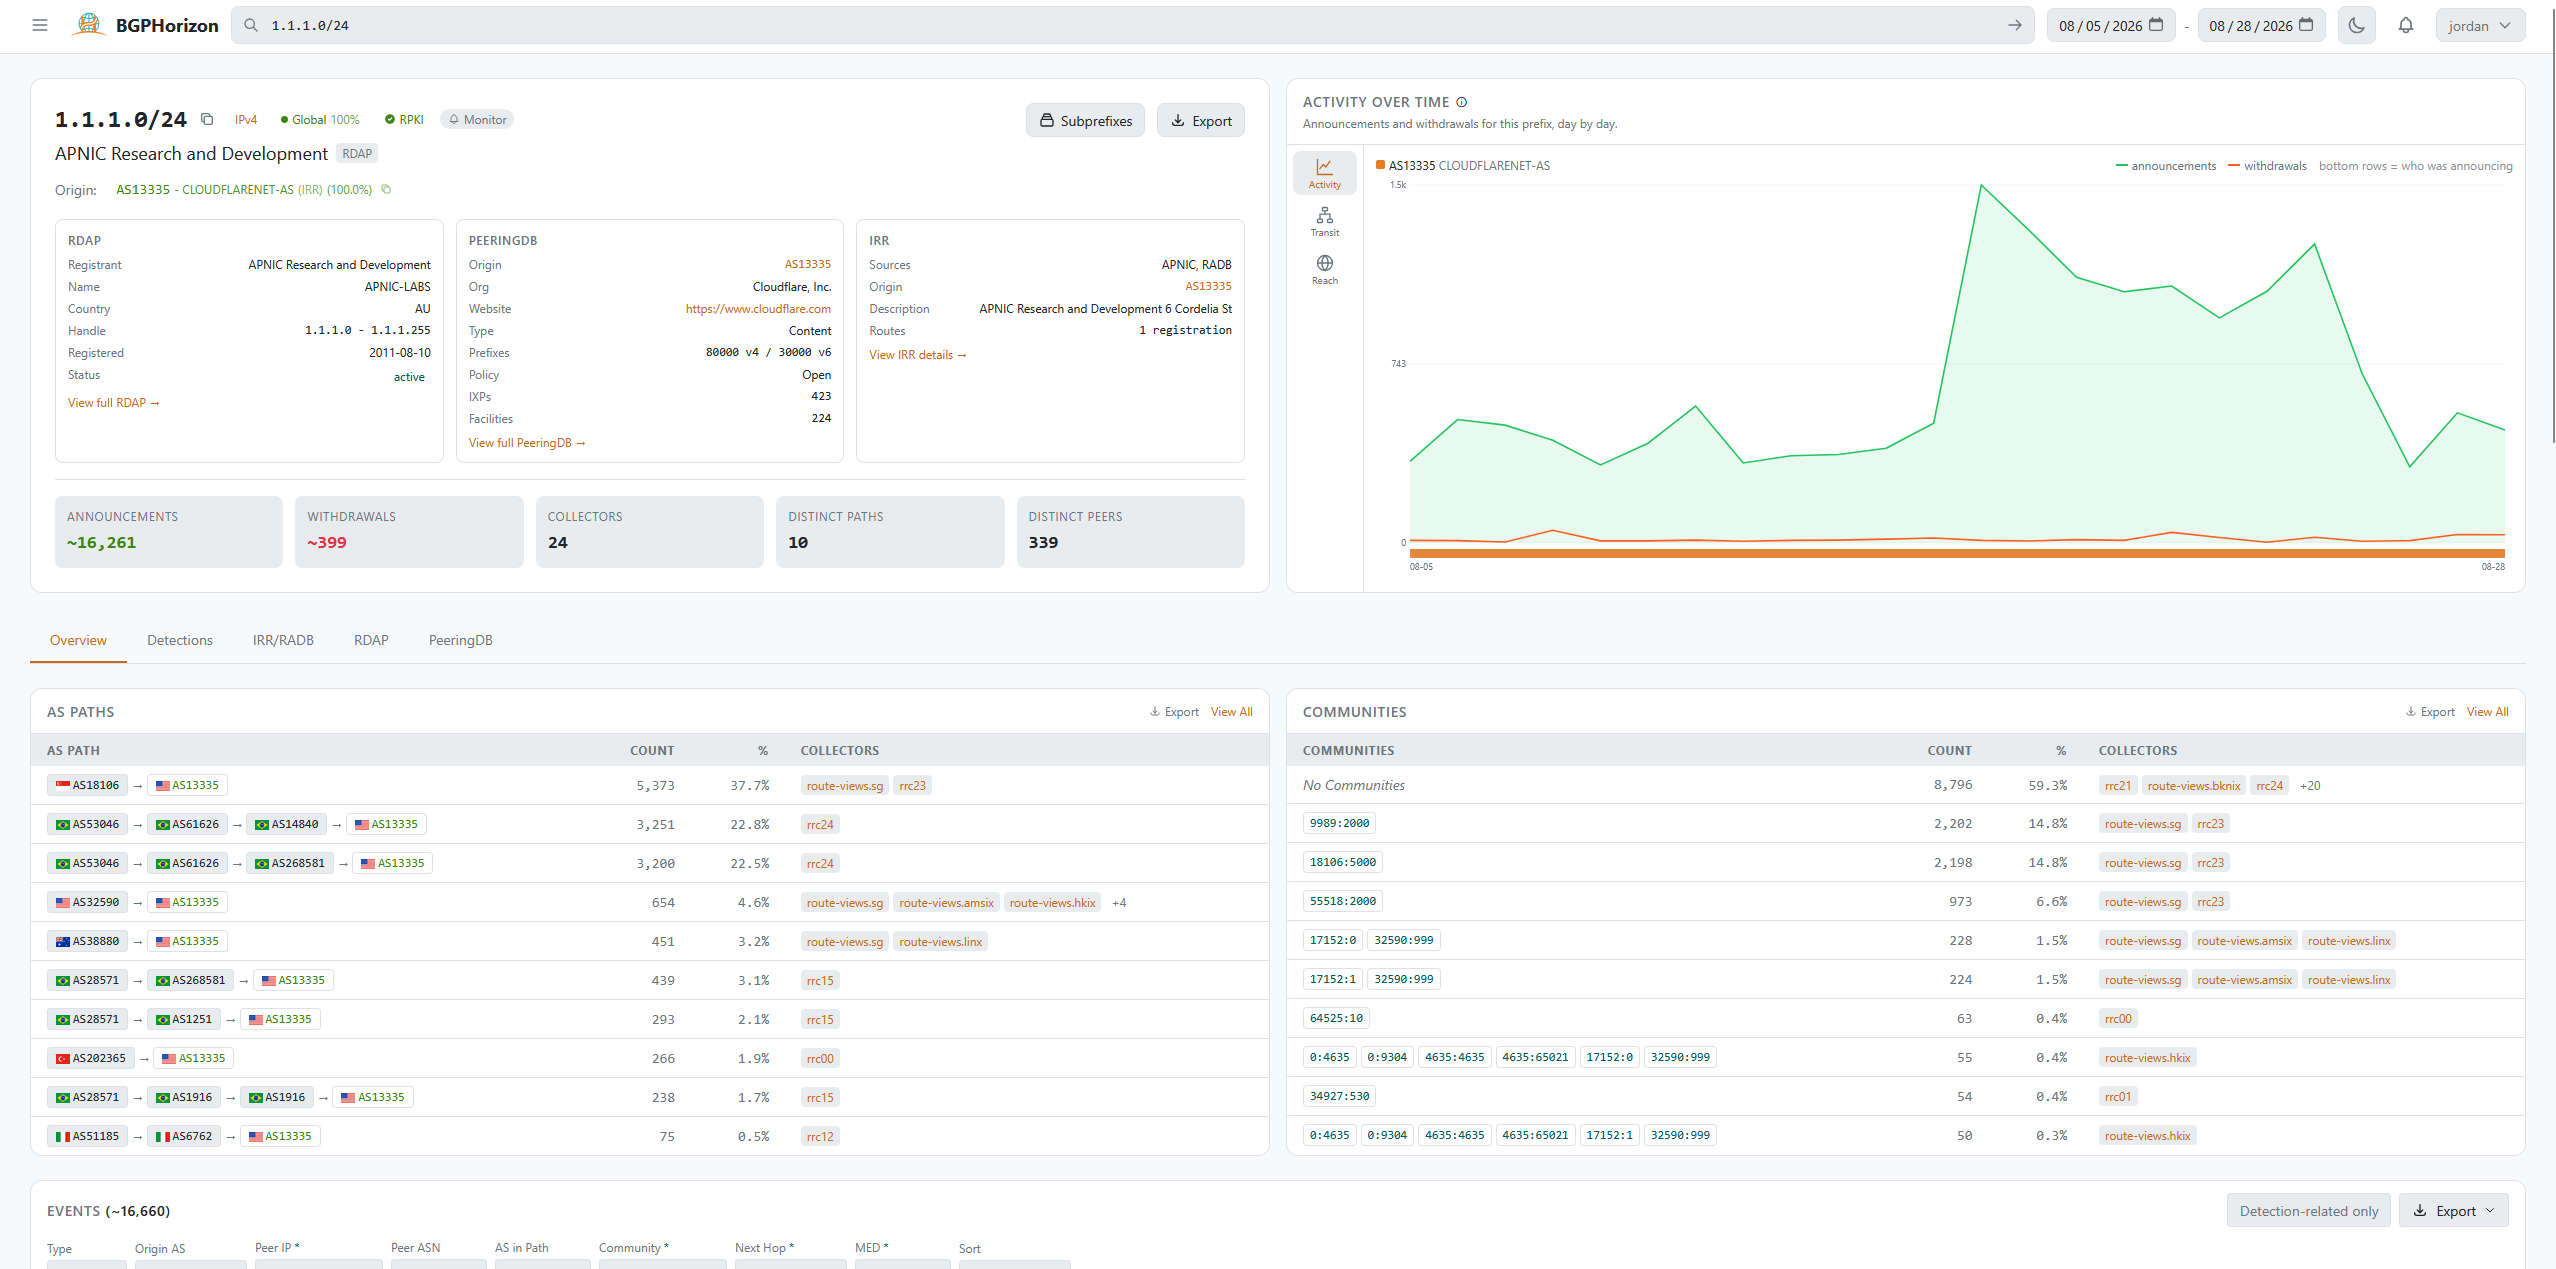Image resolution: width=2556 pixels, height=1269 pixels.
Task: Open View IRR details link
Action: click(917, 354)
